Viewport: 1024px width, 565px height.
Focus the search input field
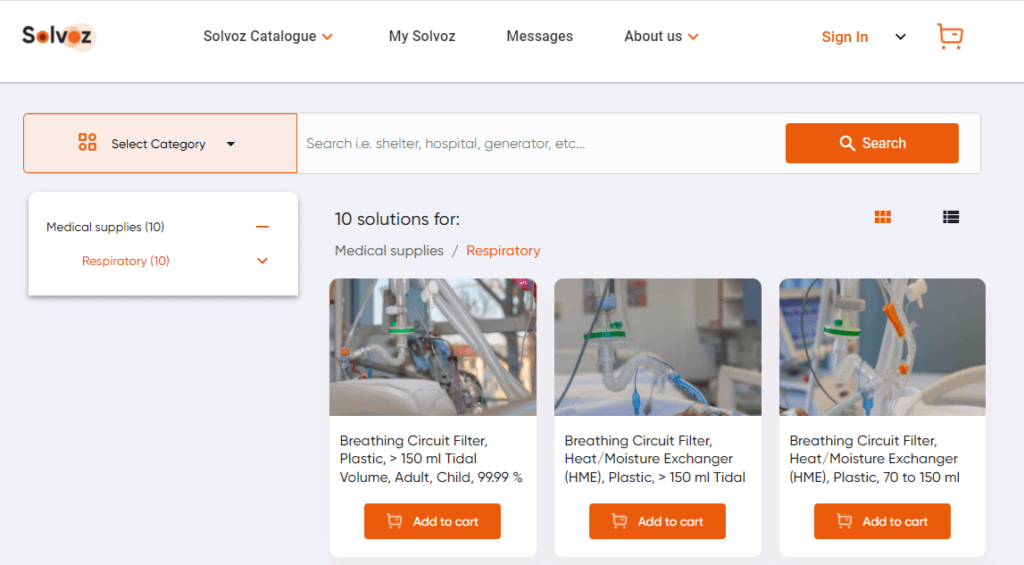pos(540,143)
